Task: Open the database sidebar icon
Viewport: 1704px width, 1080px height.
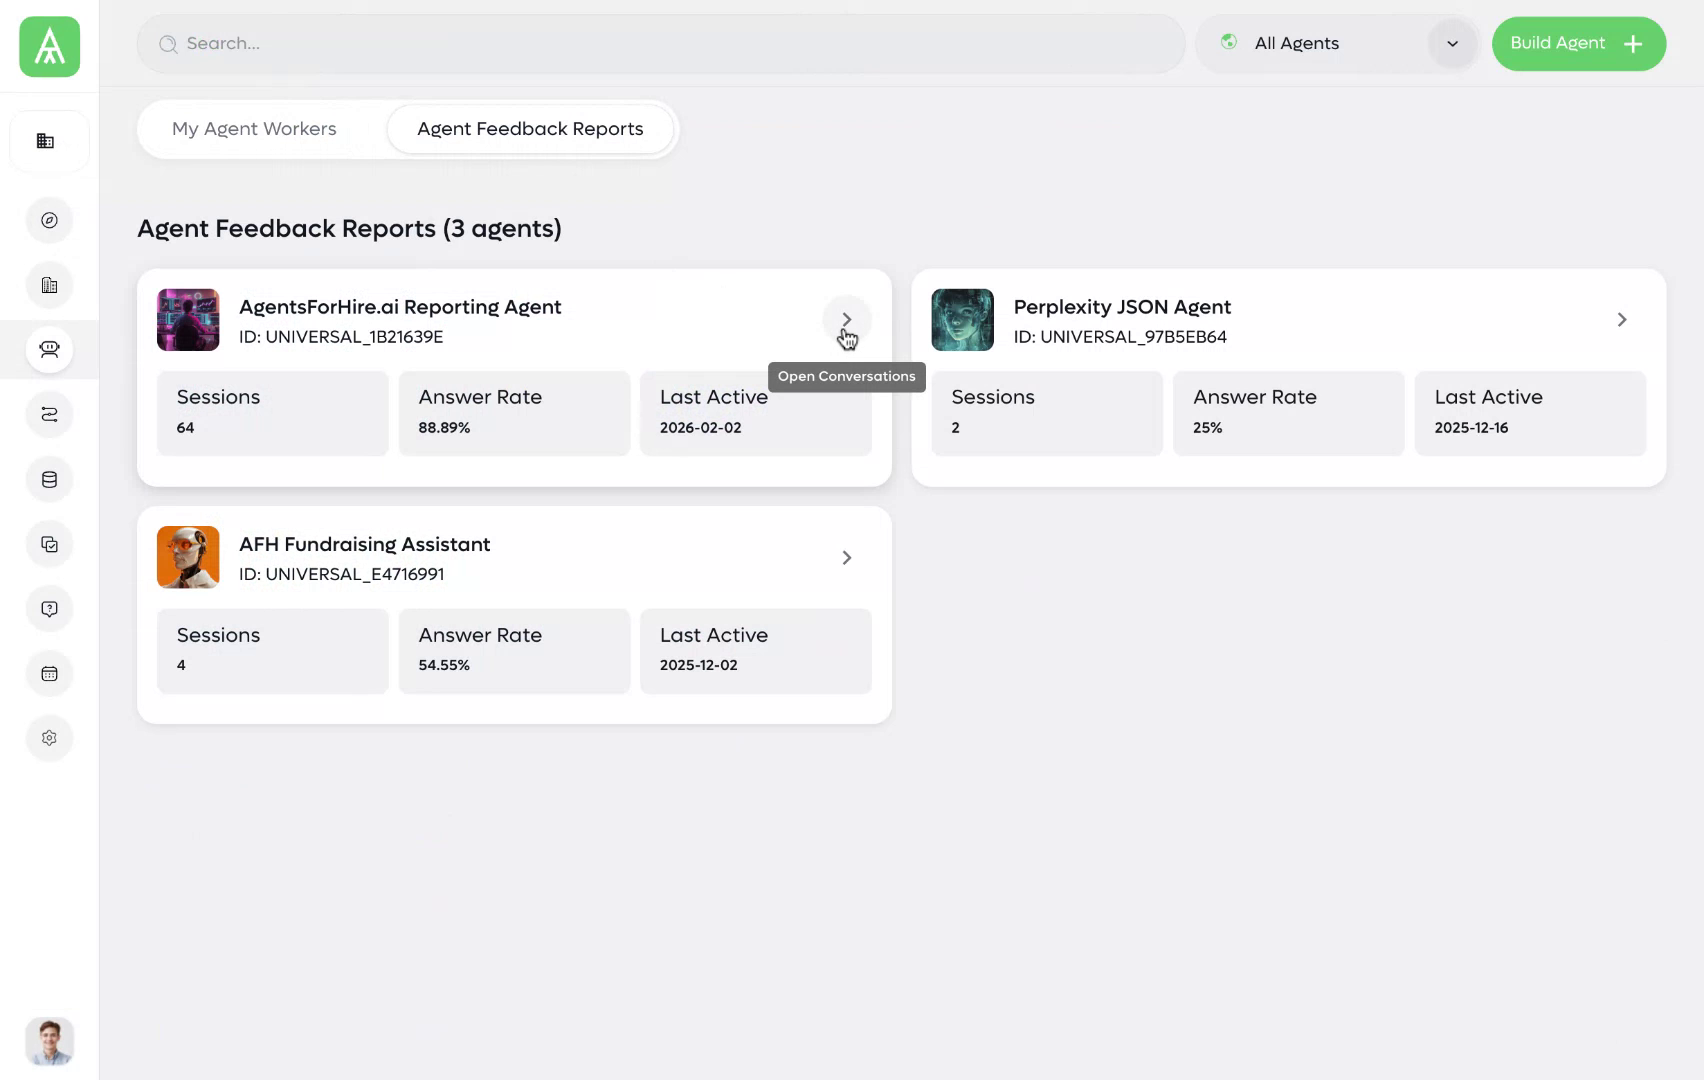Action: click(49, 479)
